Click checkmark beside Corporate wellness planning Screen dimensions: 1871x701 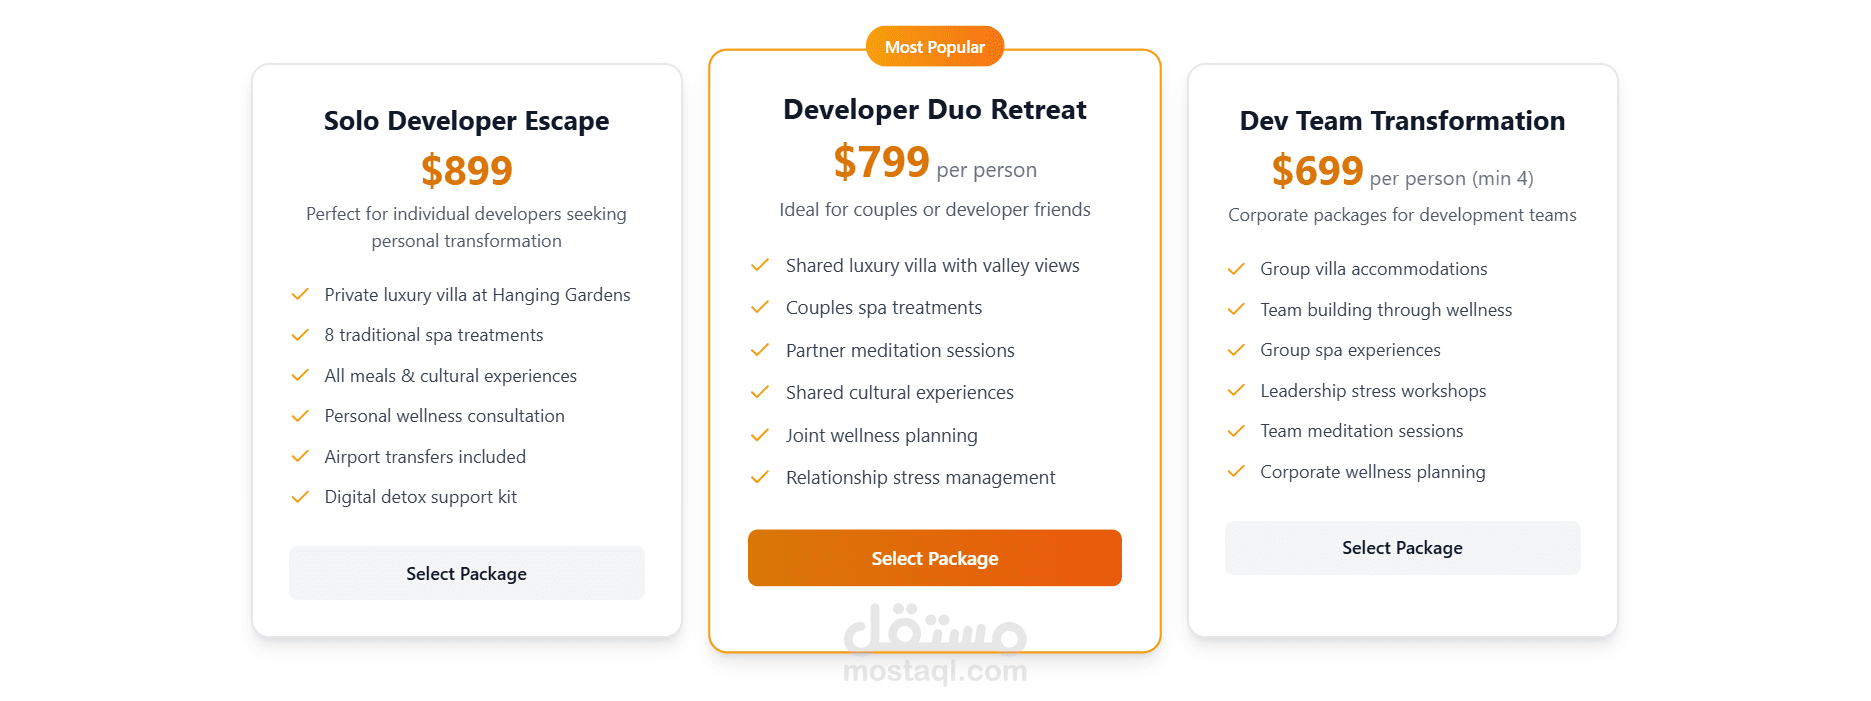click(1236, 472)
